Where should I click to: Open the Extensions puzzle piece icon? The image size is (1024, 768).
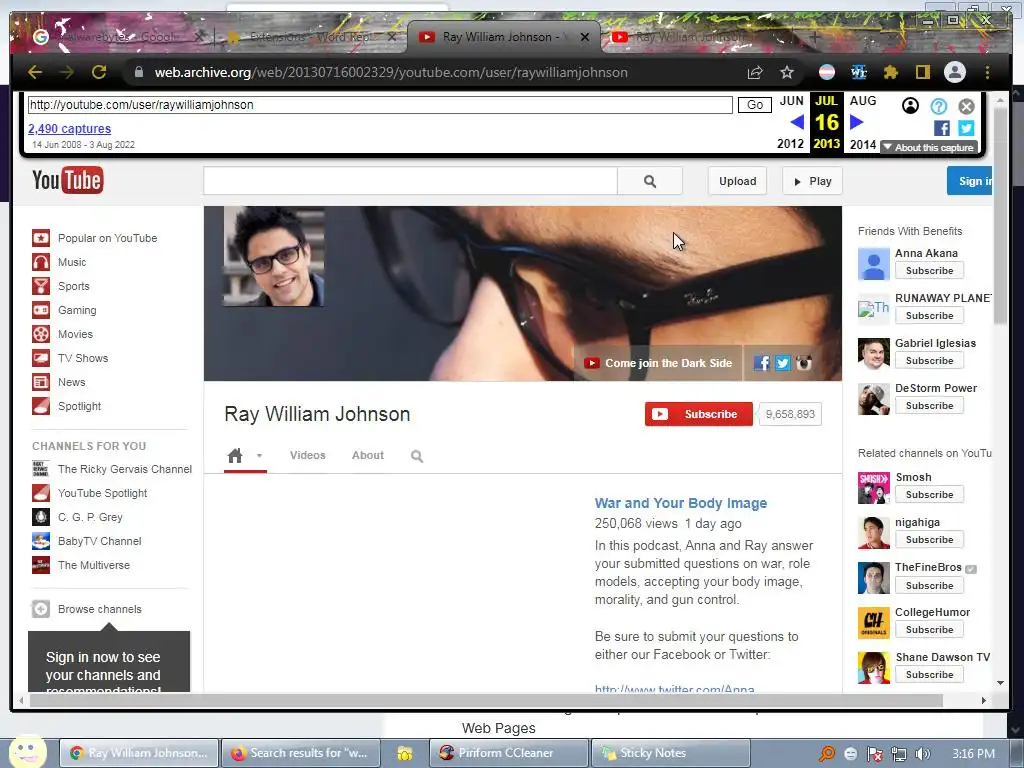(891, 72)
